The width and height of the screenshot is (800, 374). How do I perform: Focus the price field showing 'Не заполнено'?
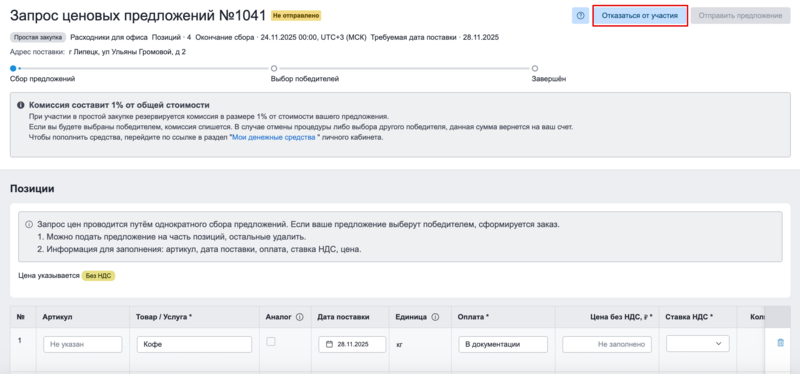(x=607, y=344)
